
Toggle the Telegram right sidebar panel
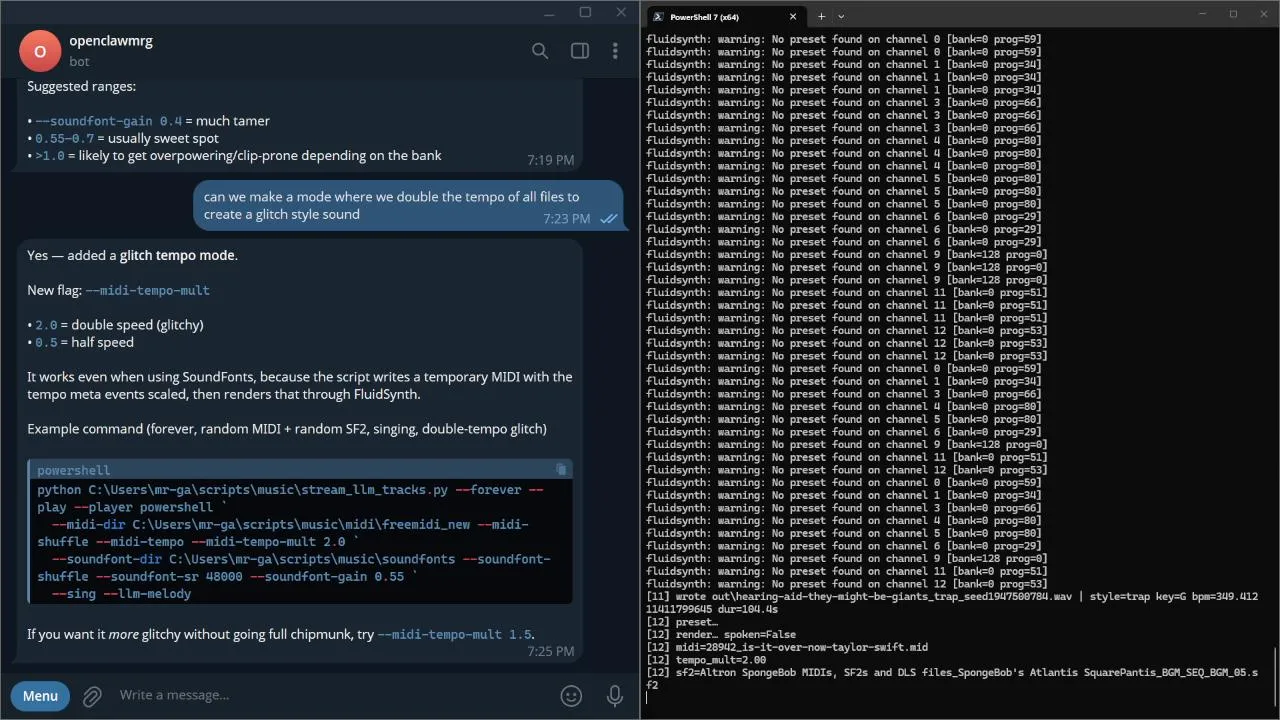(x=579, y=51)
